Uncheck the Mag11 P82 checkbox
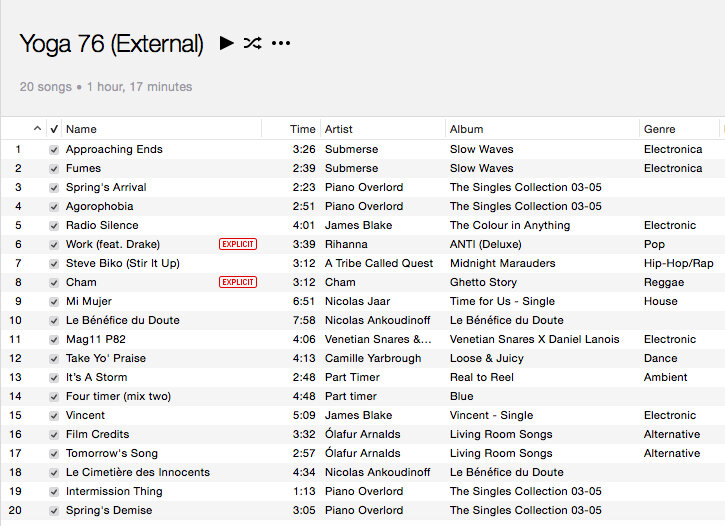725x526 pixels. [54, 340]
